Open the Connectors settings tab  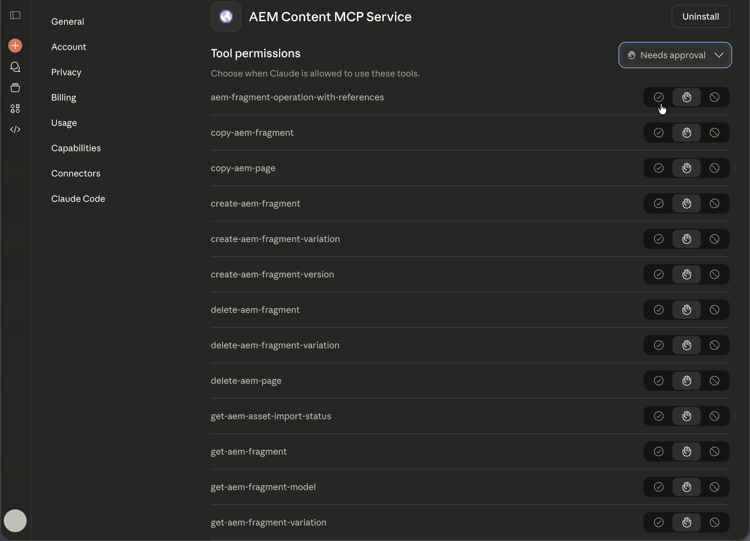pos(76,173)
